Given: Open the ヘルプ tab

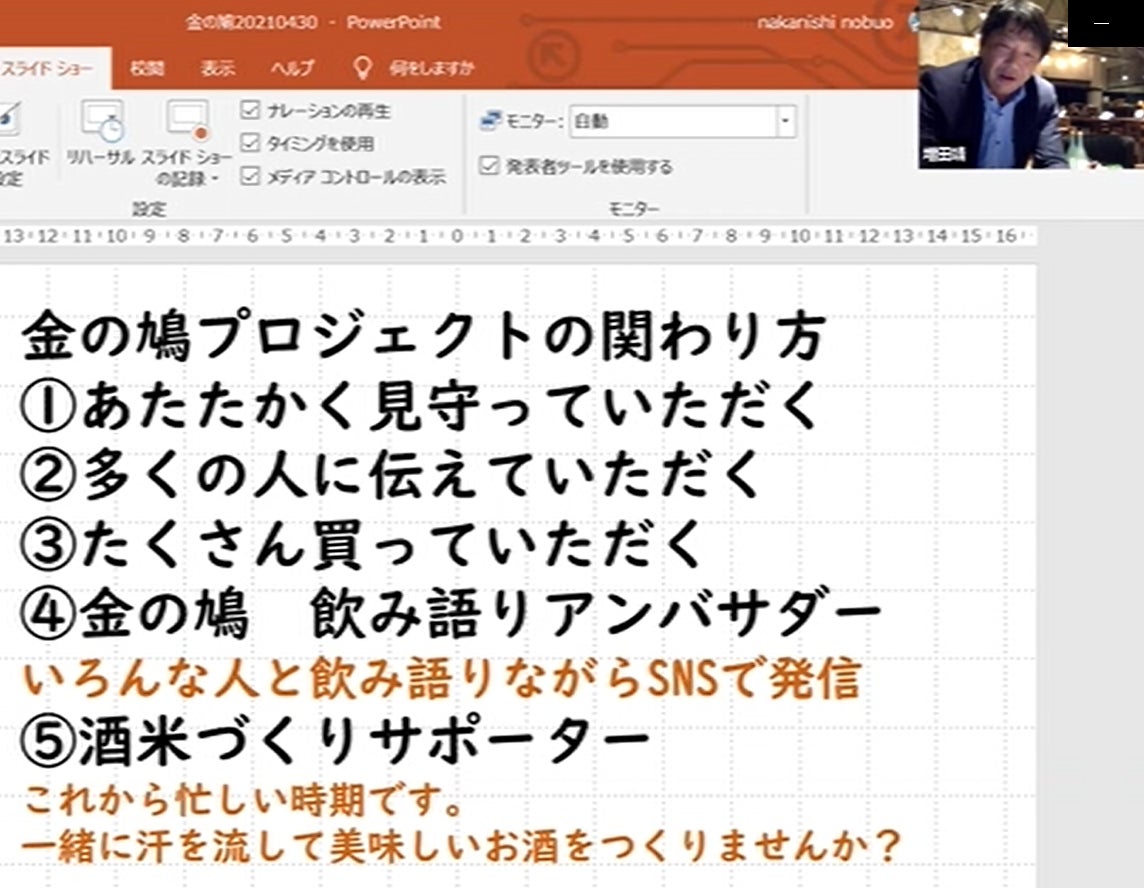Looking at the screenshot, I should [x=291, y=68].
